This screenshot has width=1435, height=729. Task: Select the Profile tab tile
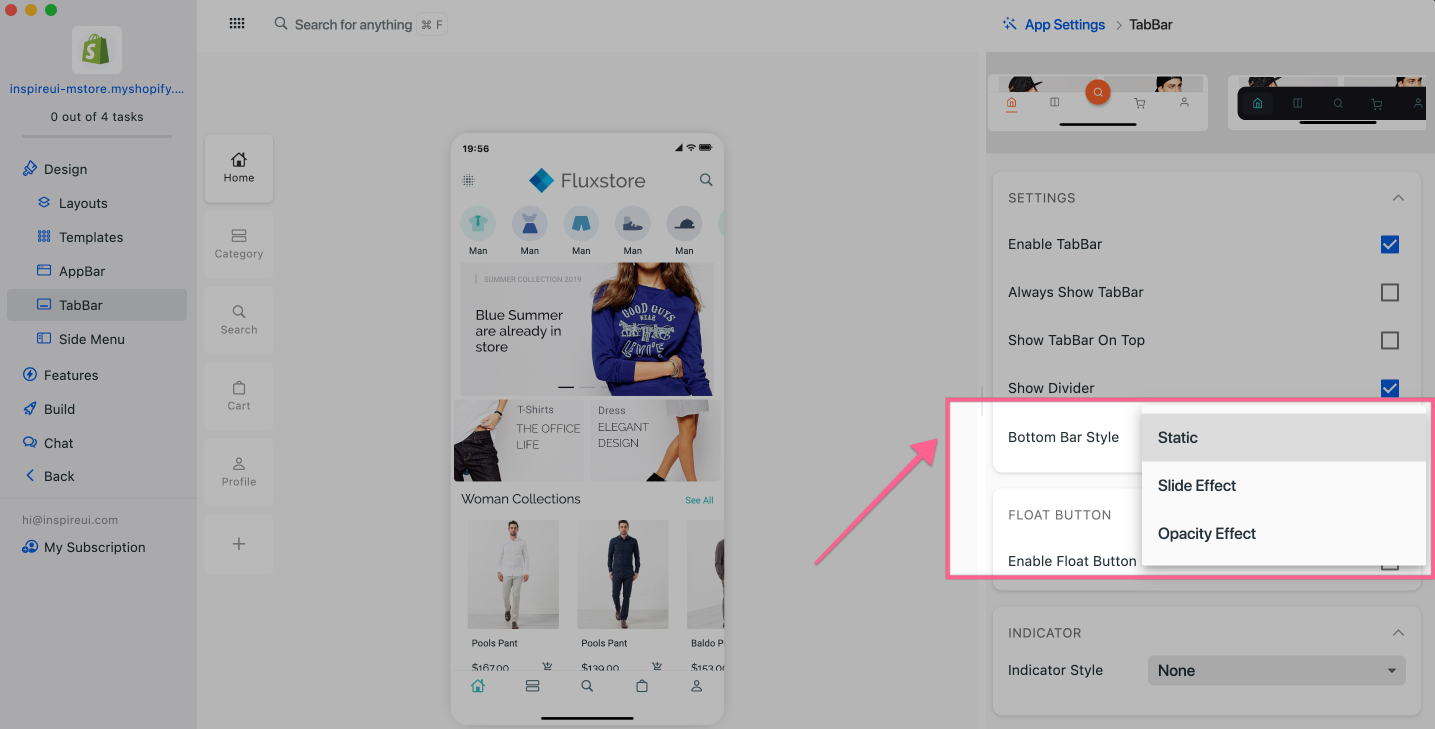[x=239, y=472]
